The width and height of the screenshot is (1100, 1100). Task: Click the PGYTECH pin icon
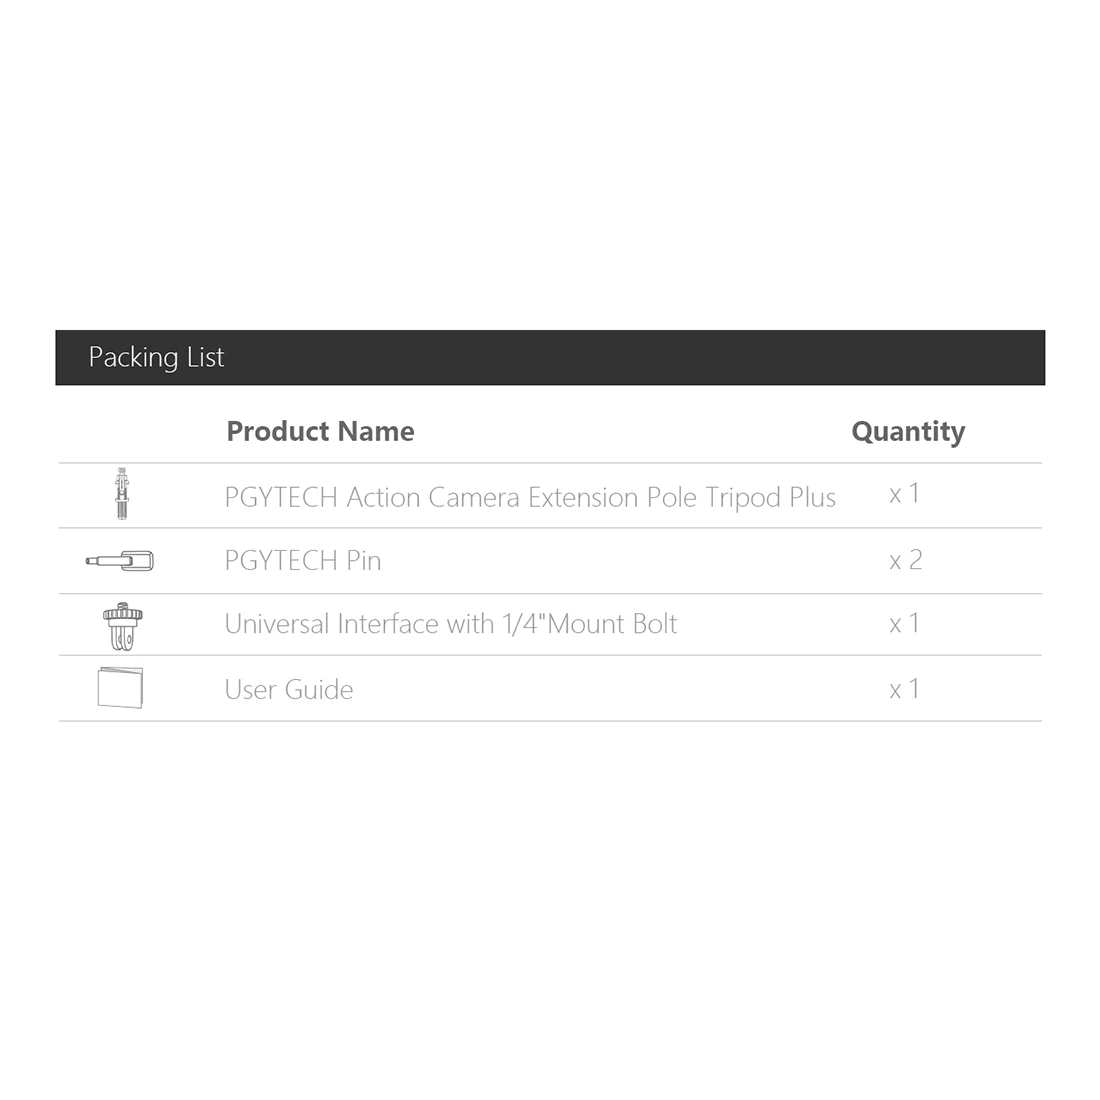119,561
